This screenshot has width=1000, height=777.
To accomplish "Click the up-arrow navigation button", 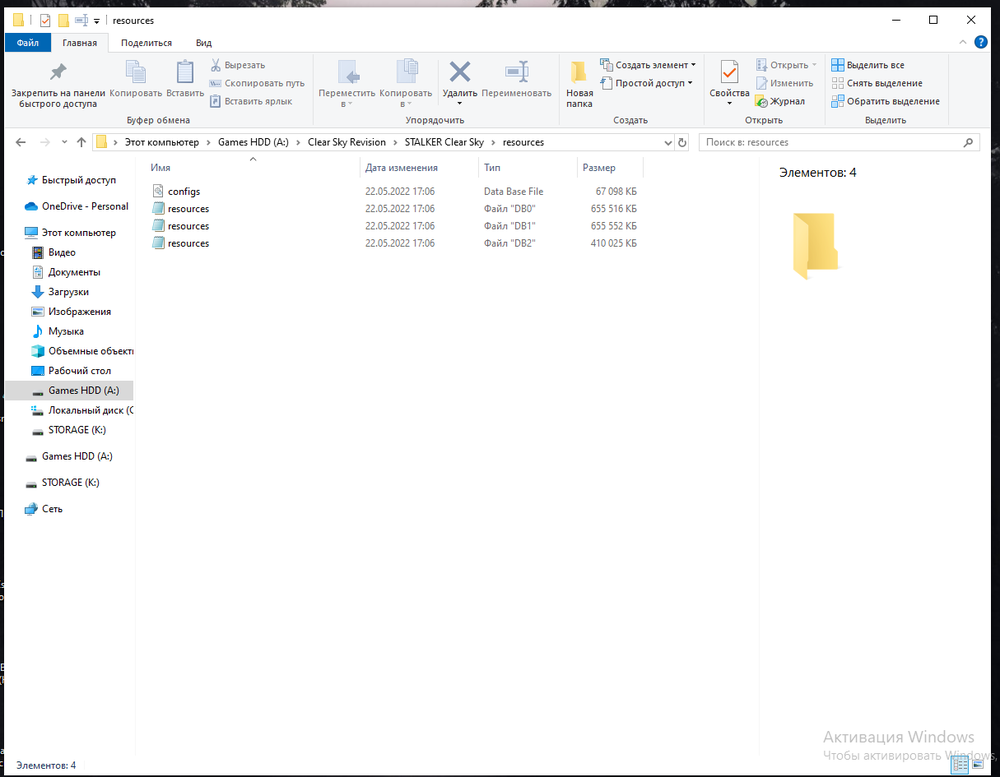I will [80, 142].
